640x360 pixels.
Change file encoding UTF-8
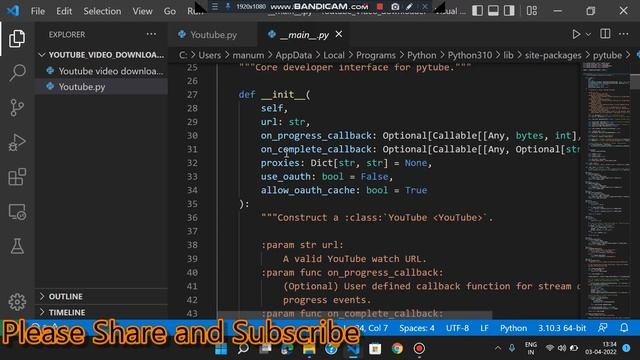pos(457,328)
